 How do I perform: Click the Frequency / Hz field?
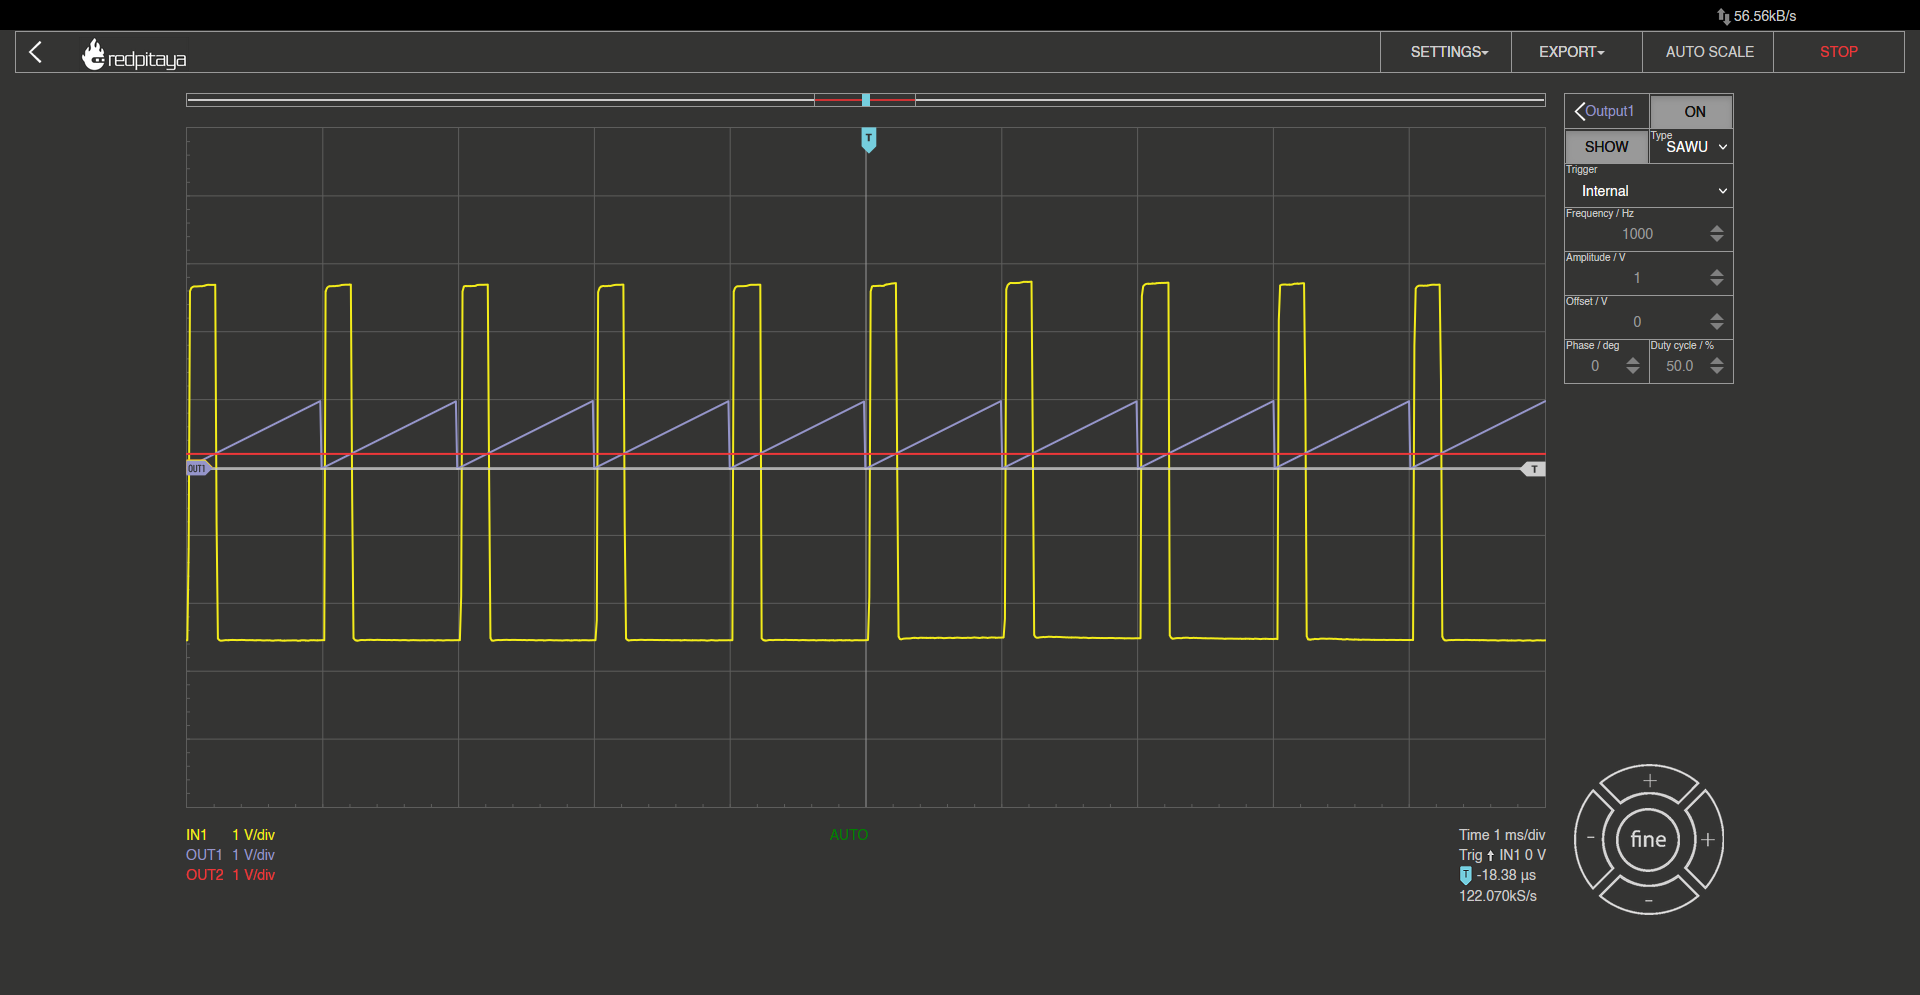(1637, 234)
